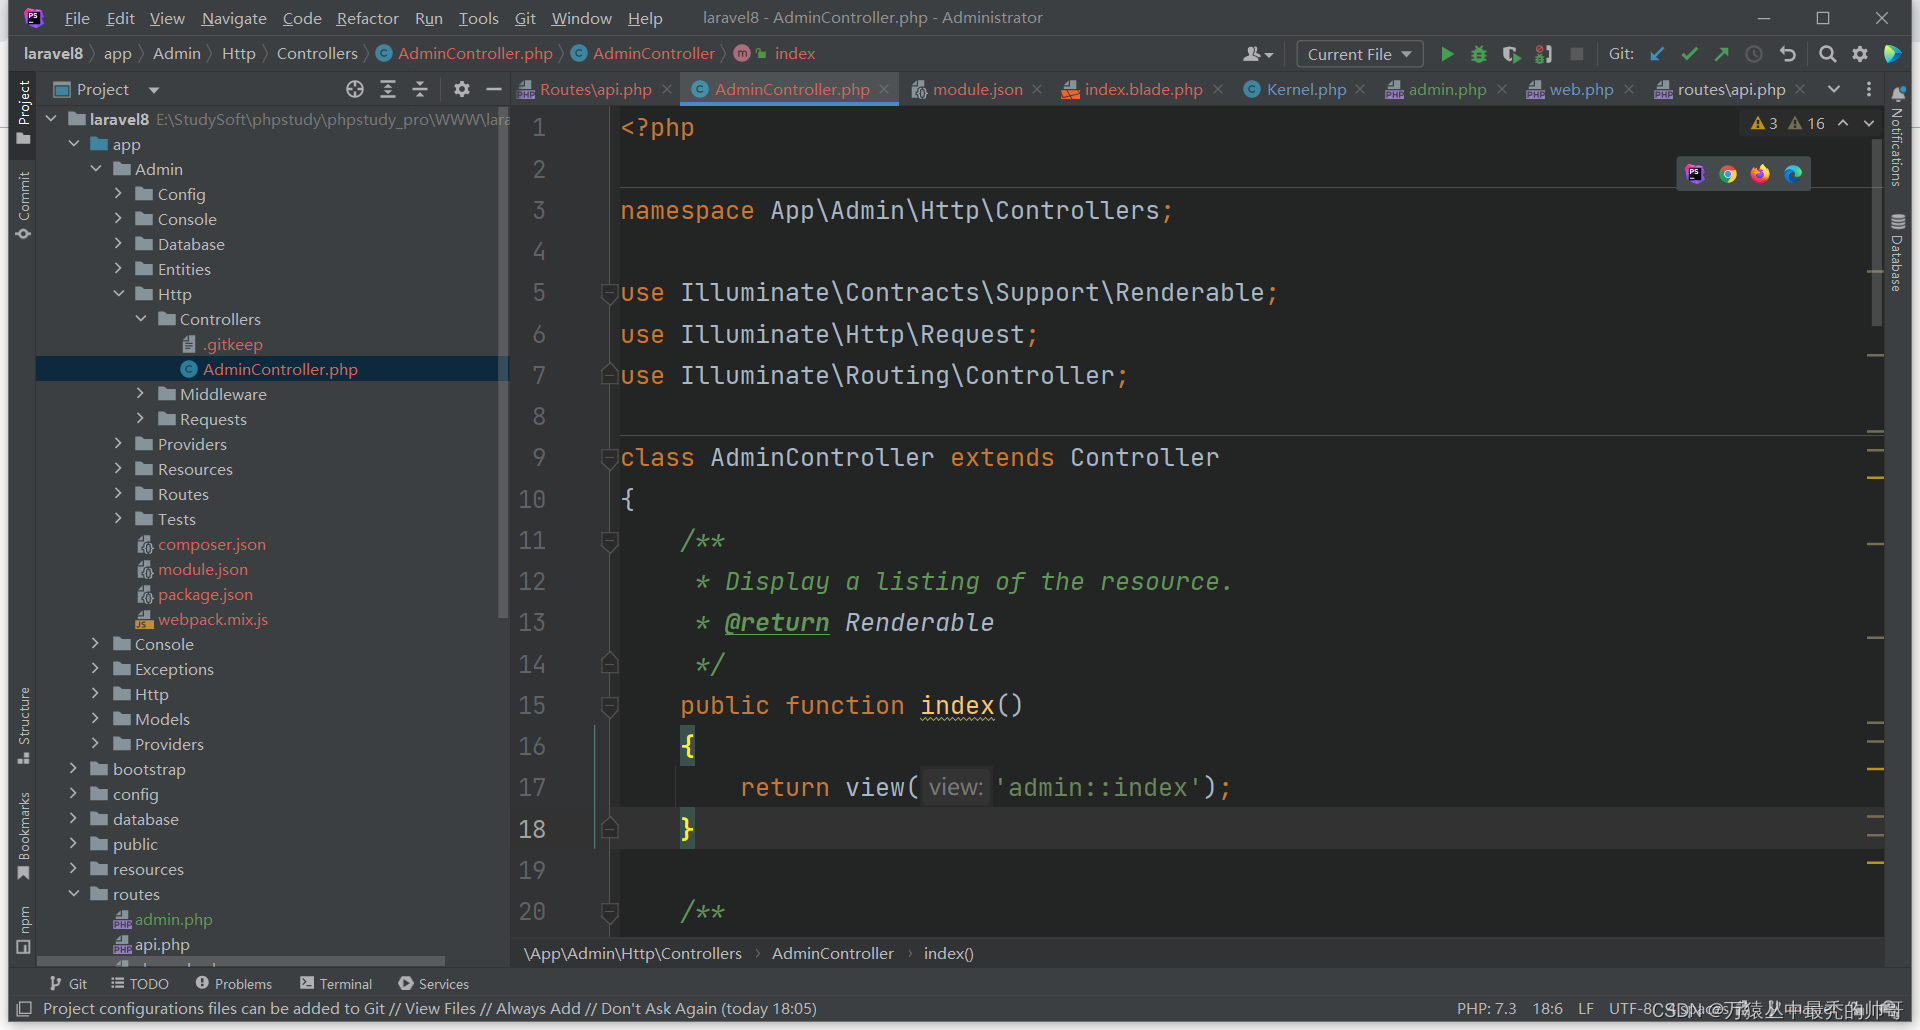Show Git history clock icon
The width and height of the screenshot is (1920, 1030).
point(1754,54)
